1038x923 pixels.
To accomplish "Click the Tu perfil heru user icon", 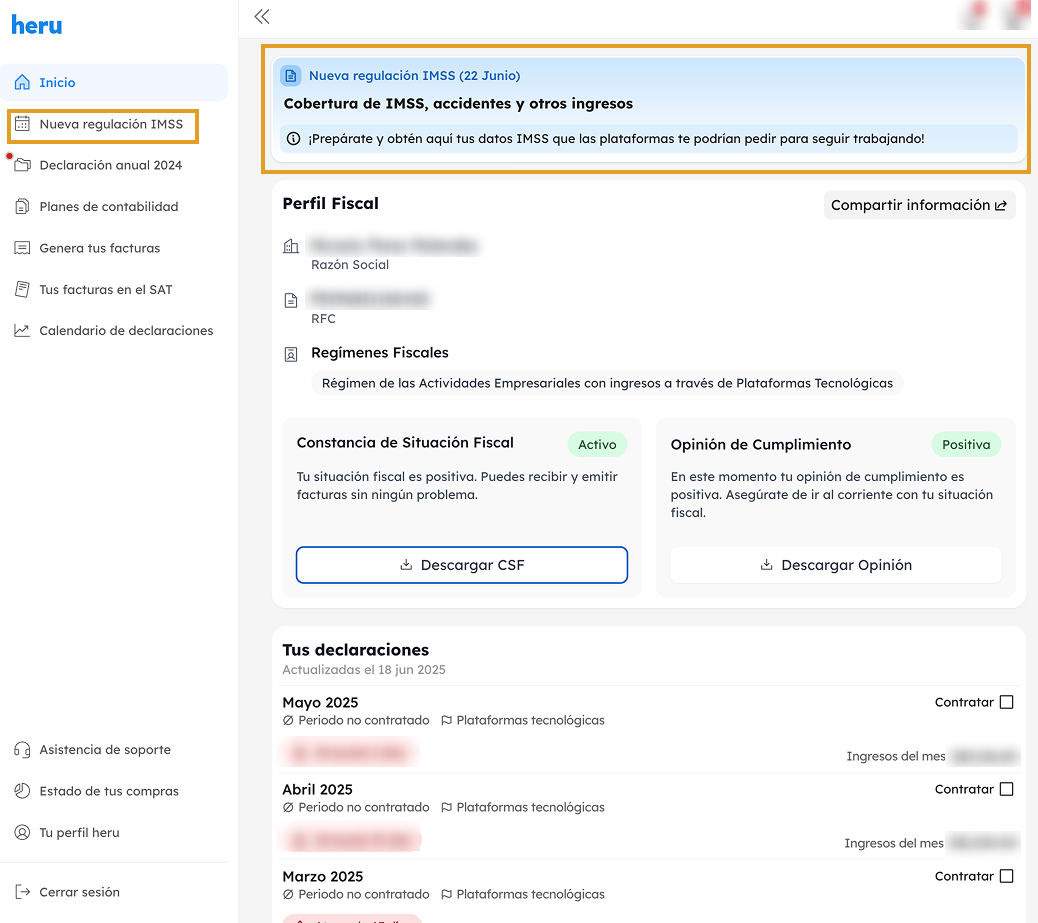I will point(23,832).
